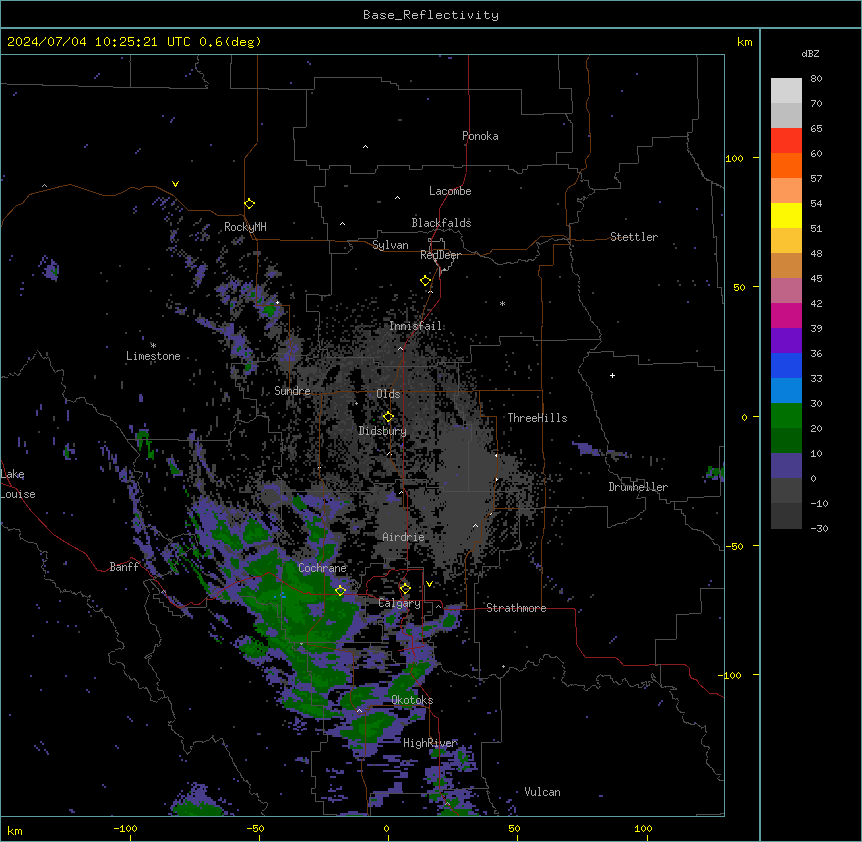Click the Didsbury label

coord(383,431)
